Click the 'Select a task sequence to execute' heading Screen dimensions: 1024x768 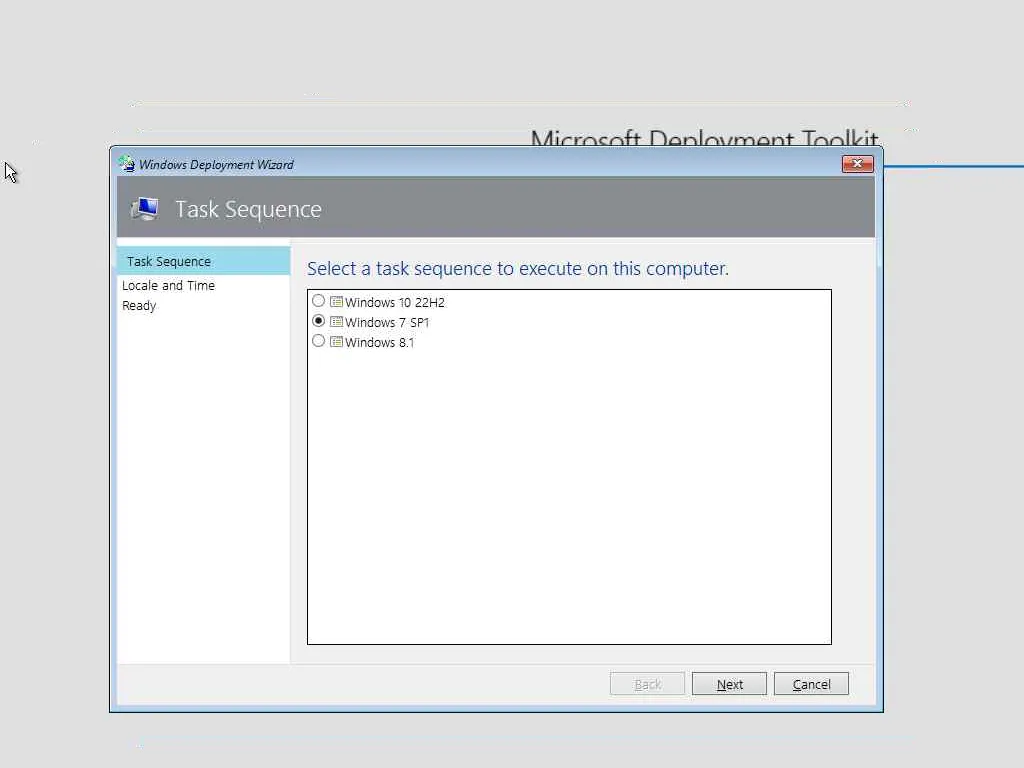(x=518, y=268)
